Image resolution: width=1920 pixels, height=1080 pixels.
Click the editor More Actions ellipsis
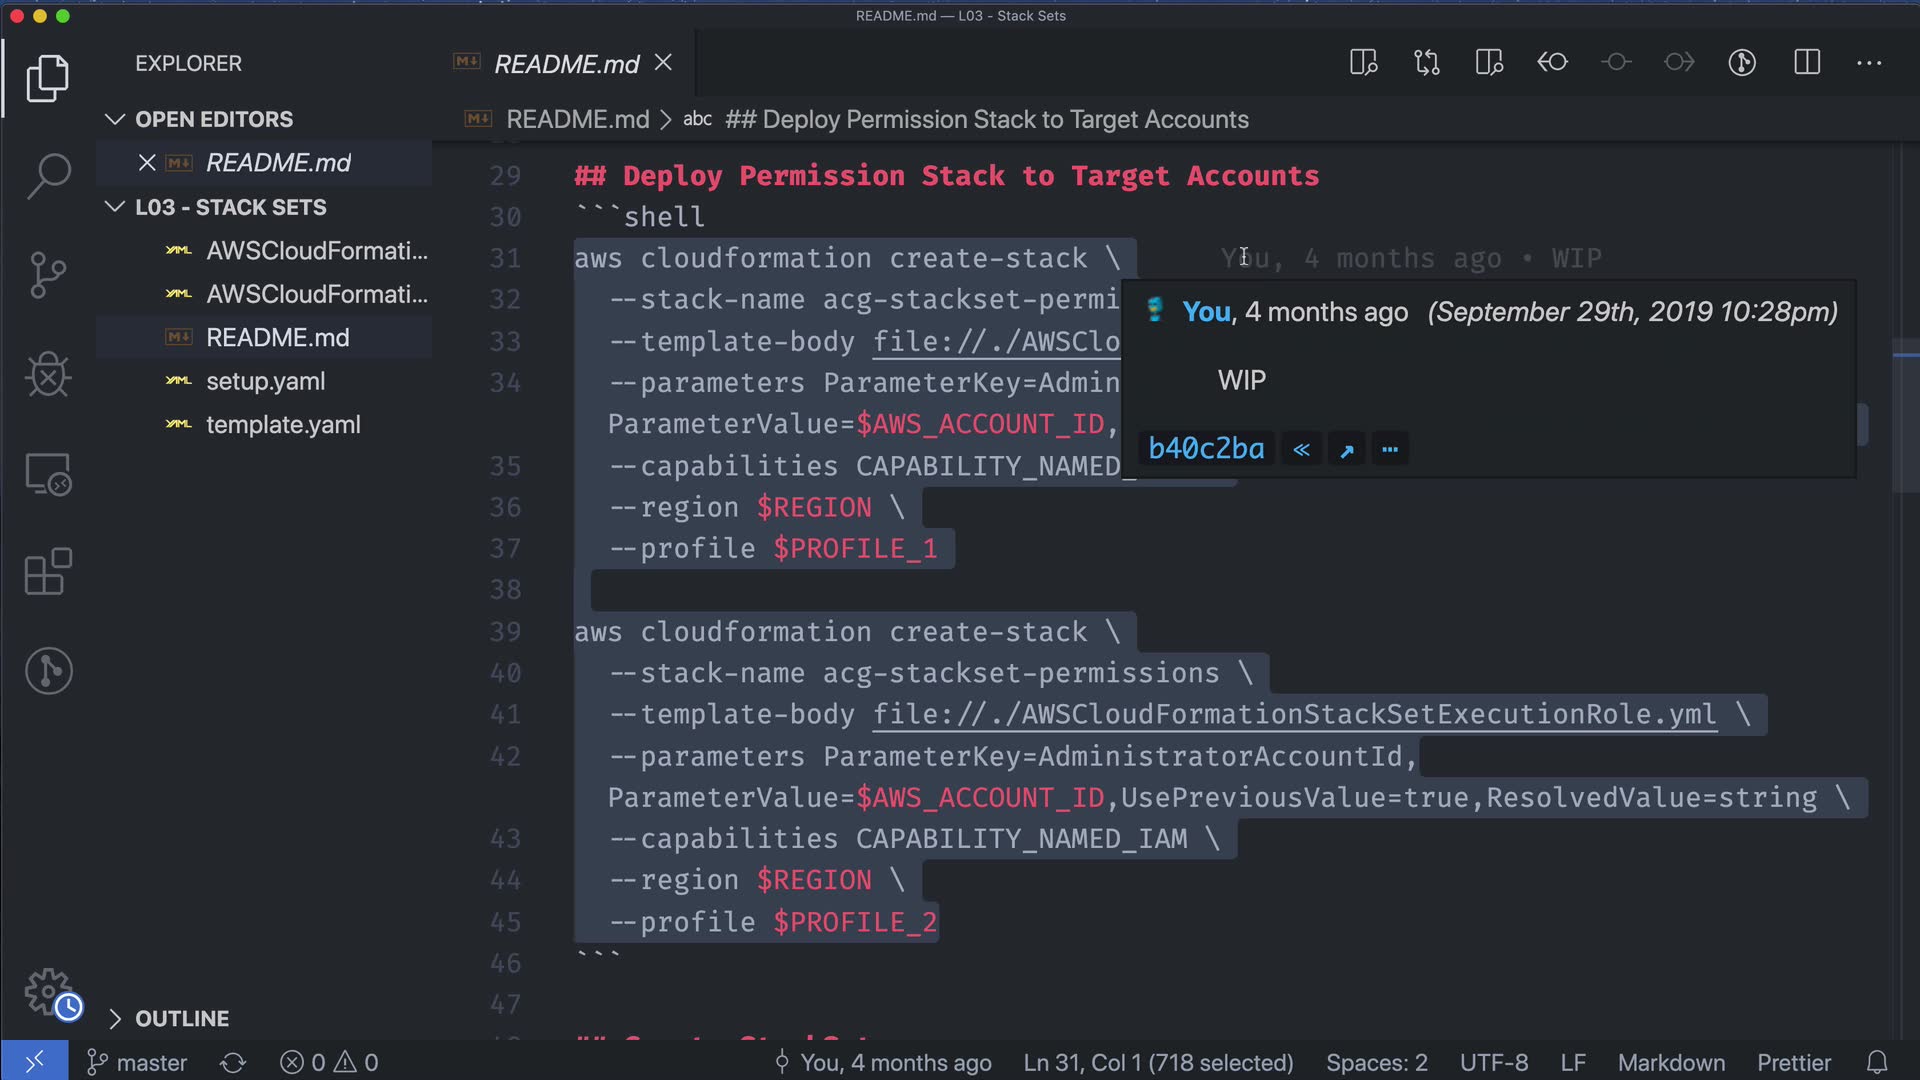pos(1868,63)
